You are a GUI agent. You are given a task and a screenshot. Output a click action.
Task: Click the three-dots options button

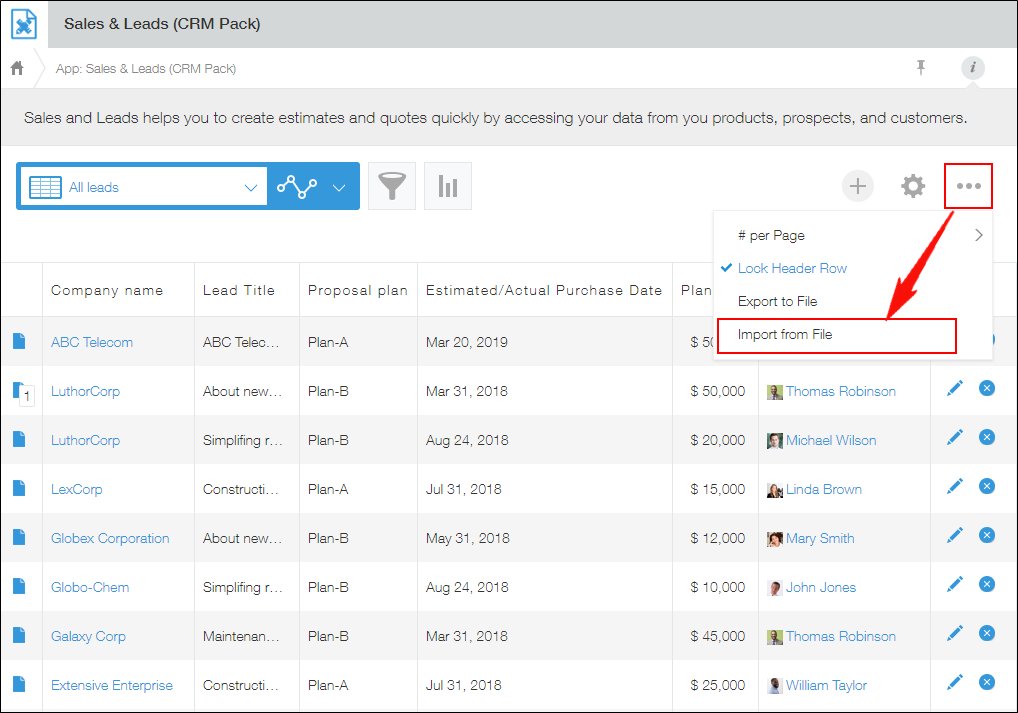[968, 186]
